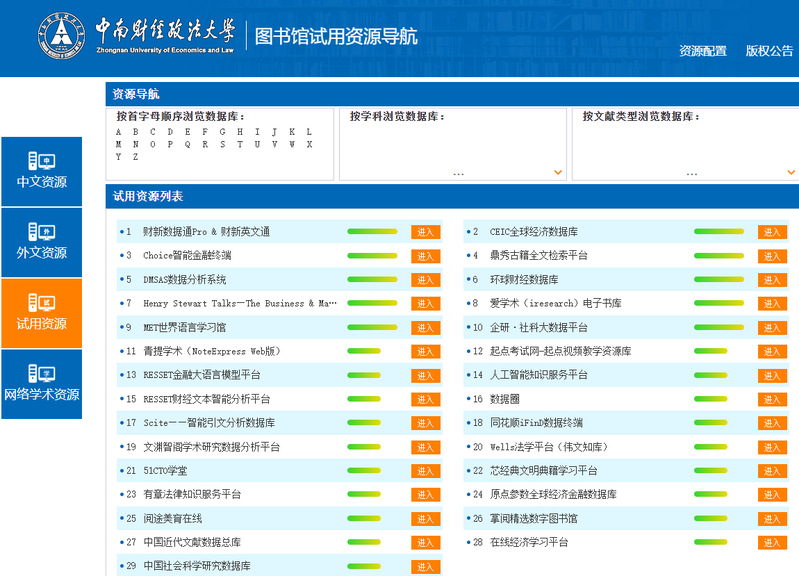Screen dimensions: 799x576
Task: Click the 试用资源 computer icon in sidebar
Action: tap(41, 302)
